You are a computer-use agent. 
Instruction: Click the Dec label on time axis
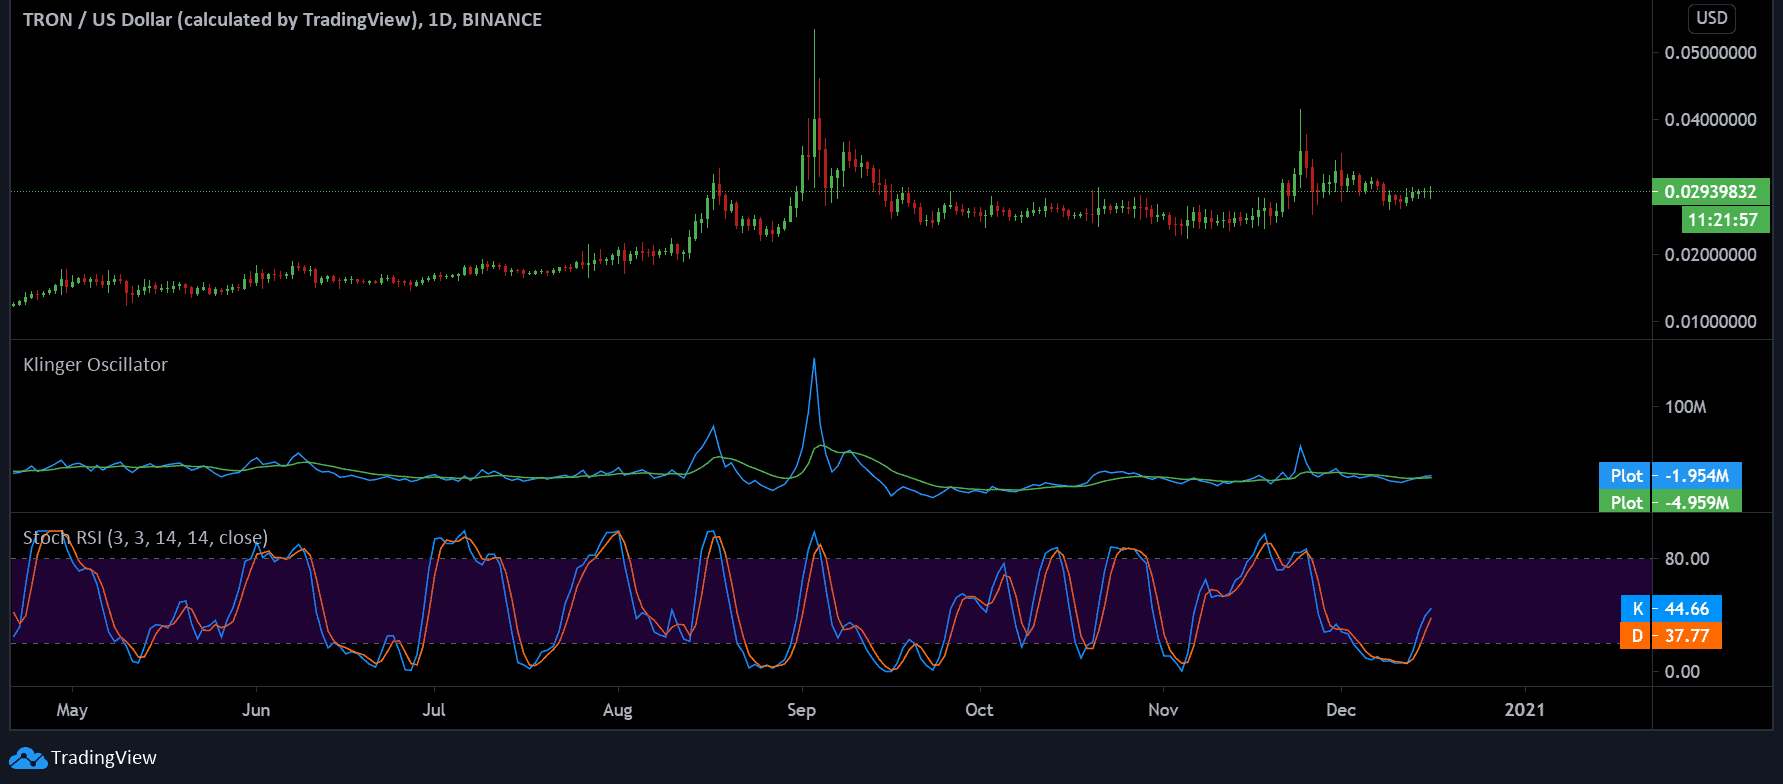[1341, 710]
